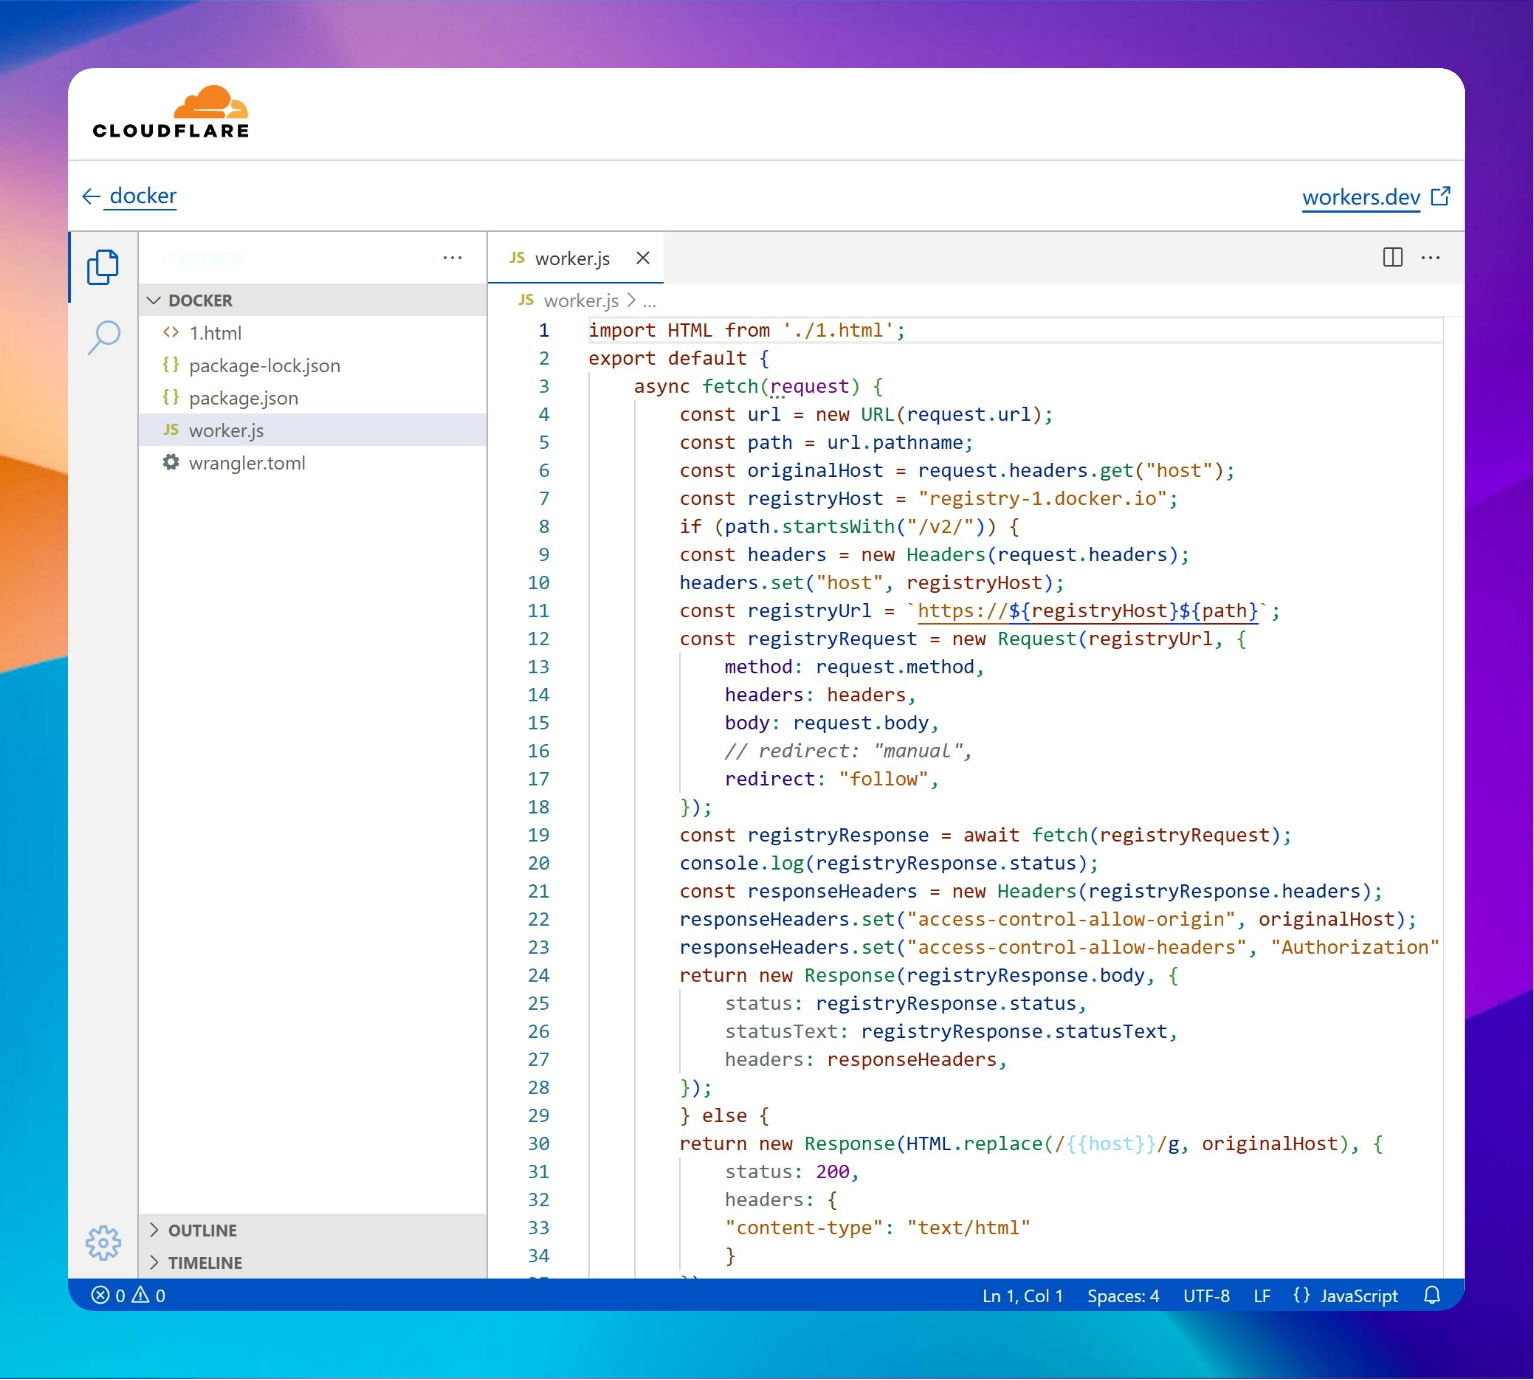This screenshot has height=1380, width=1534.
Task: Open the Explorer more actions ellipsis
Action: coord(452,258)
